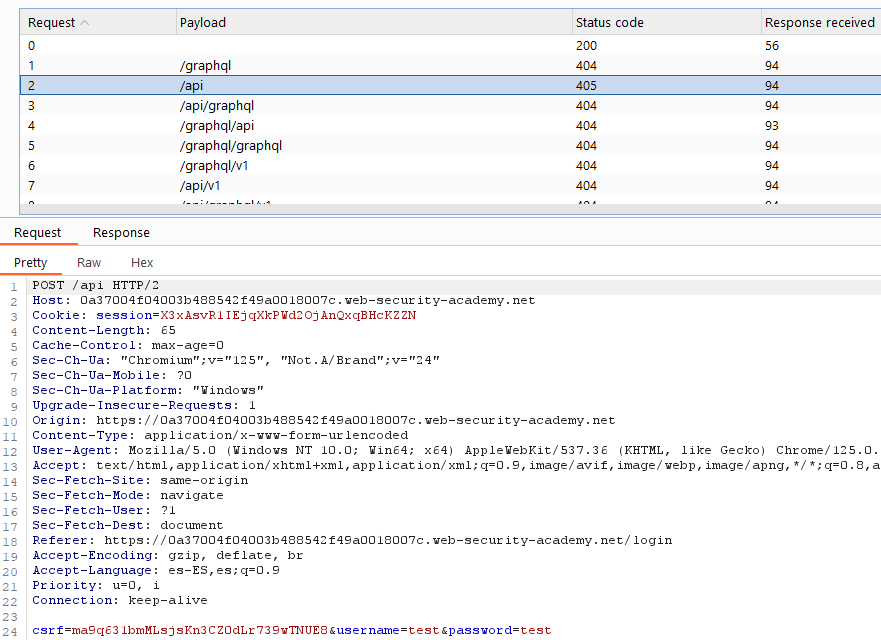This screenshot has height=640, width=881.
Task: Click the Origin header line
Action: click(x=324, y=421)
